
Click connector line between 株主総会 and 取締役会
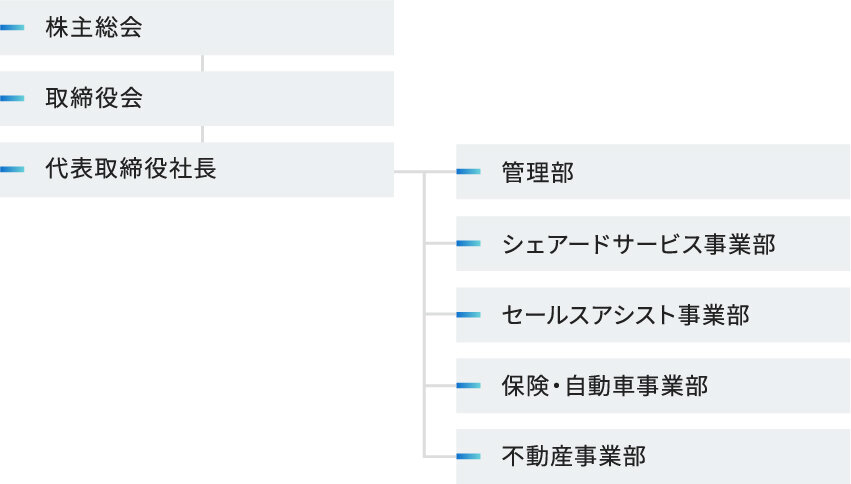[x=202, y=63]
